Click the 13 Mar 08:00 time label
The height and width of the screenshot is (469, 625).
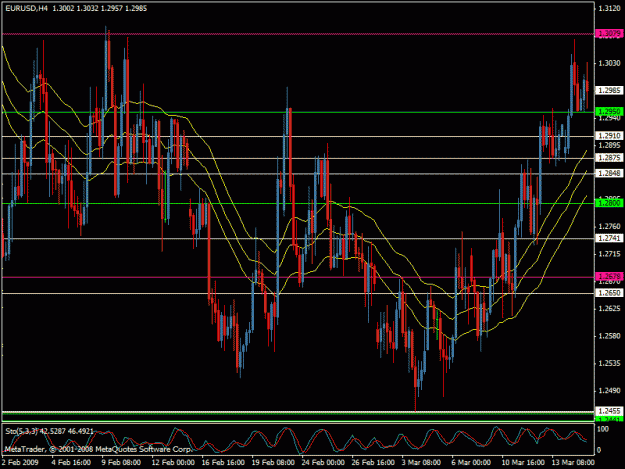[573, 462]
